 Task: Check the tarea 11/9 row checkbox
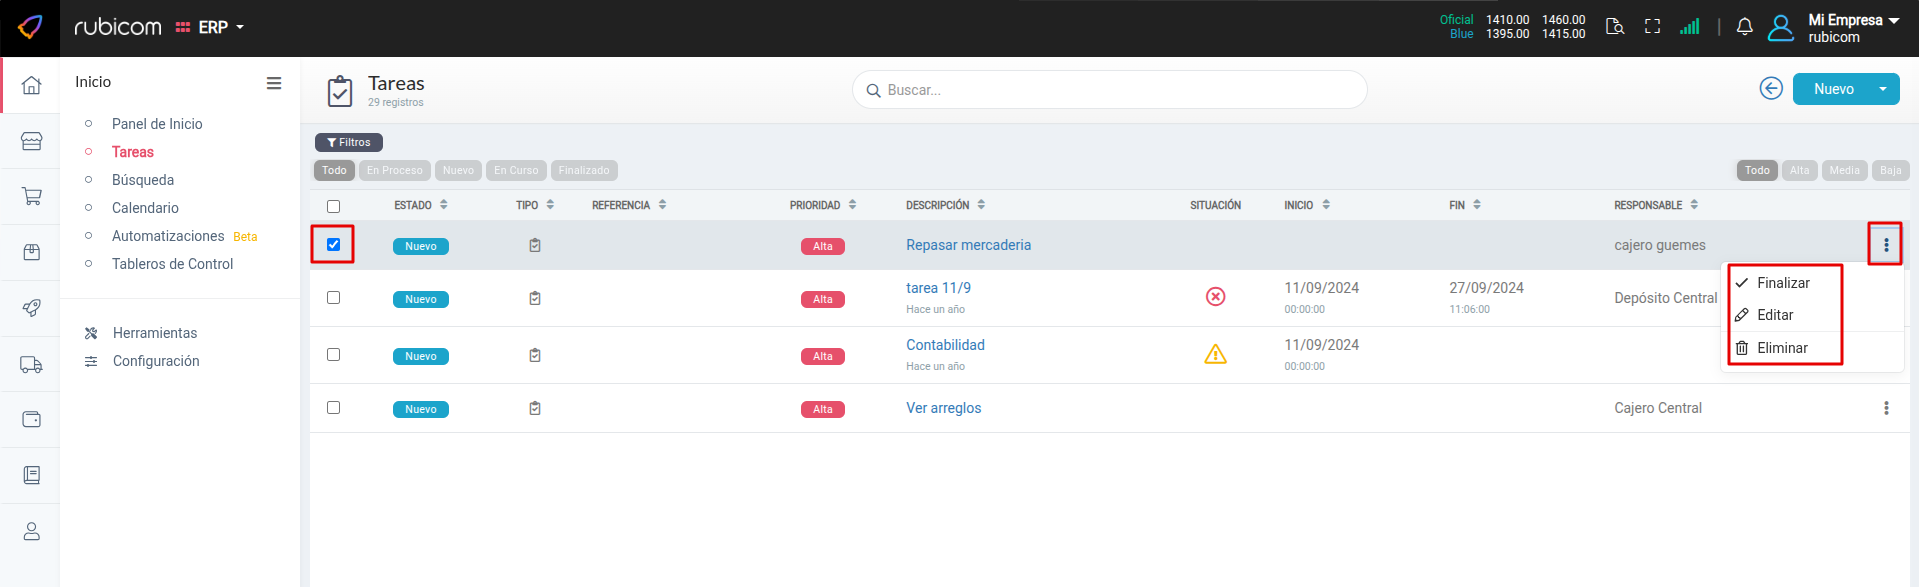[x=333, y=298]
